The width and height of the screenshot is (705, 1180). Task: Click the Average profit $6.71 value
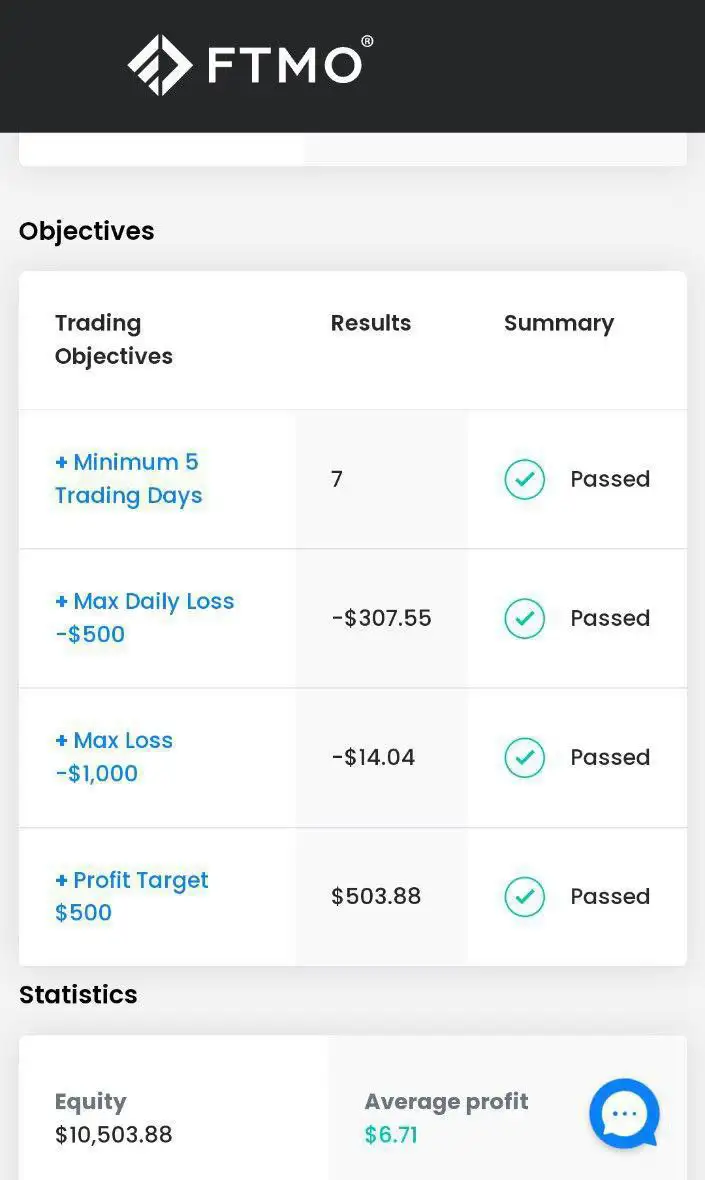(x=391, y=1135)
